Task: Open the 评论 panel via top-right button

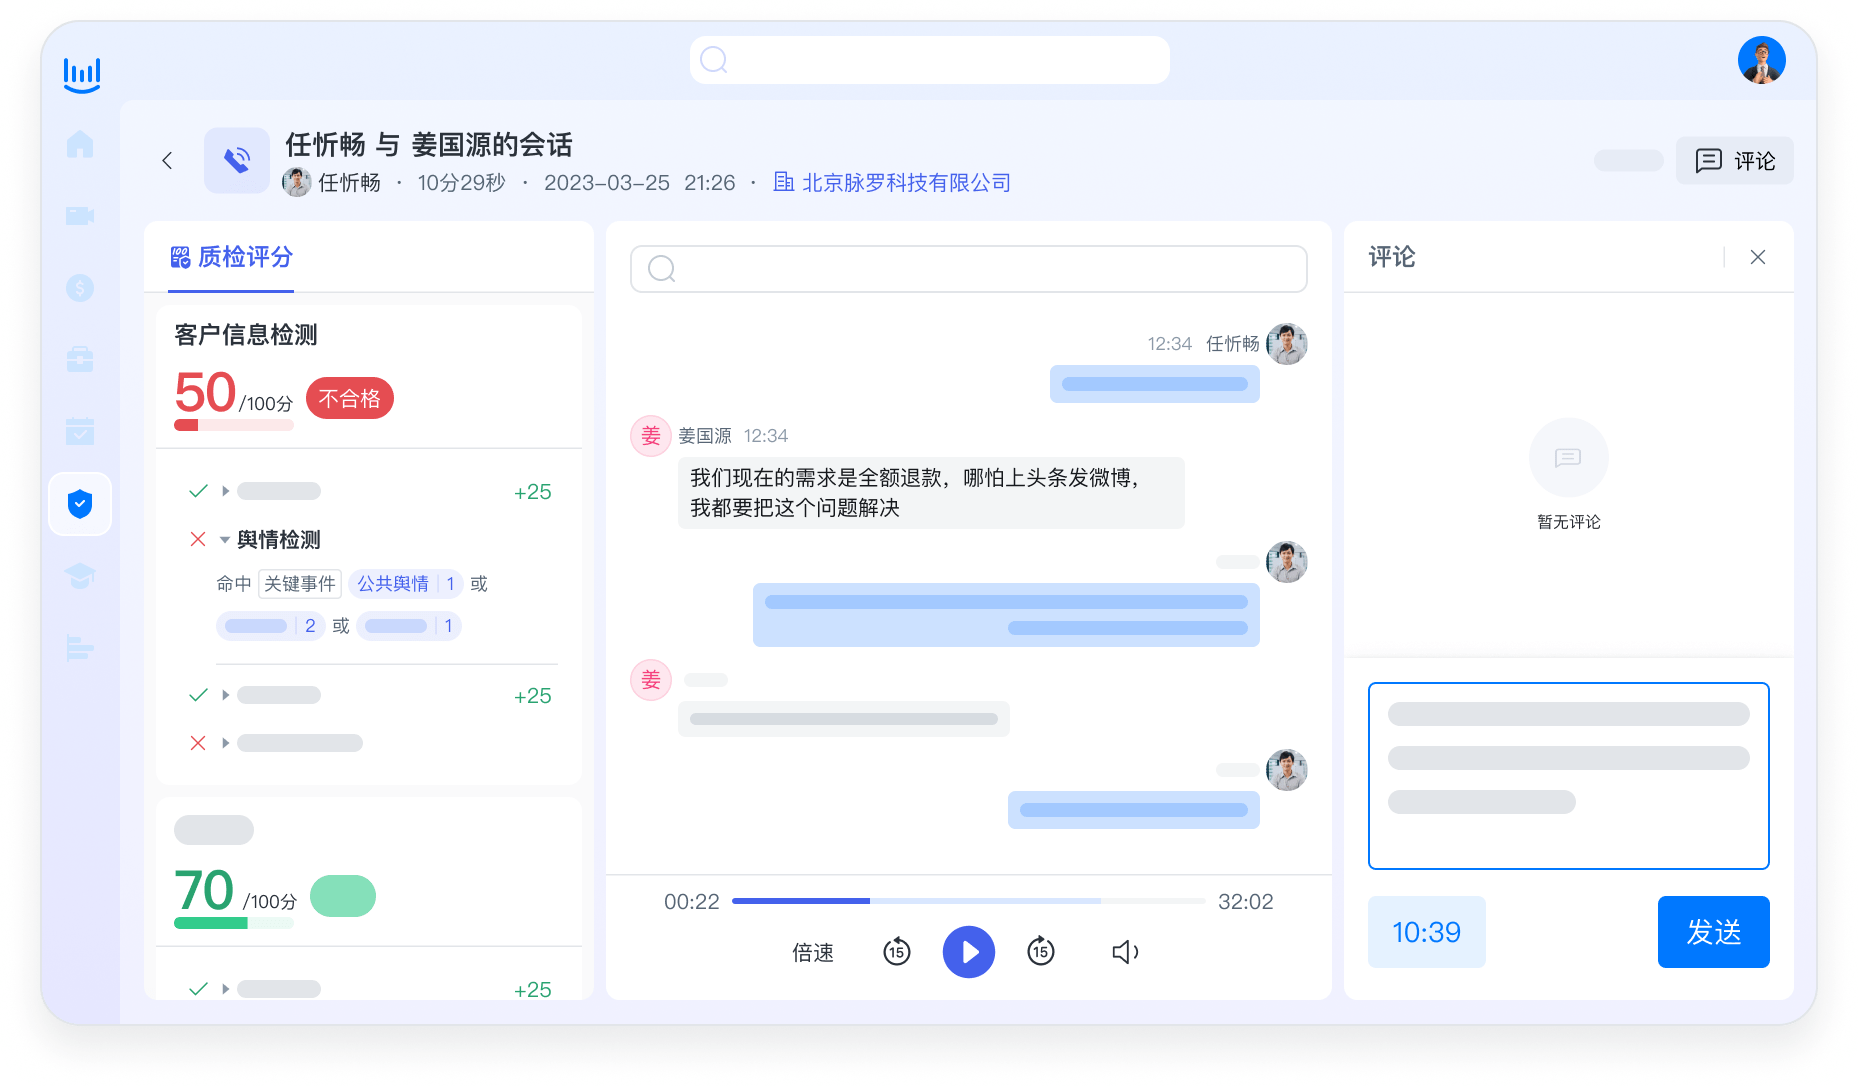Action: pyautogui.click(x=1734, y=161)
